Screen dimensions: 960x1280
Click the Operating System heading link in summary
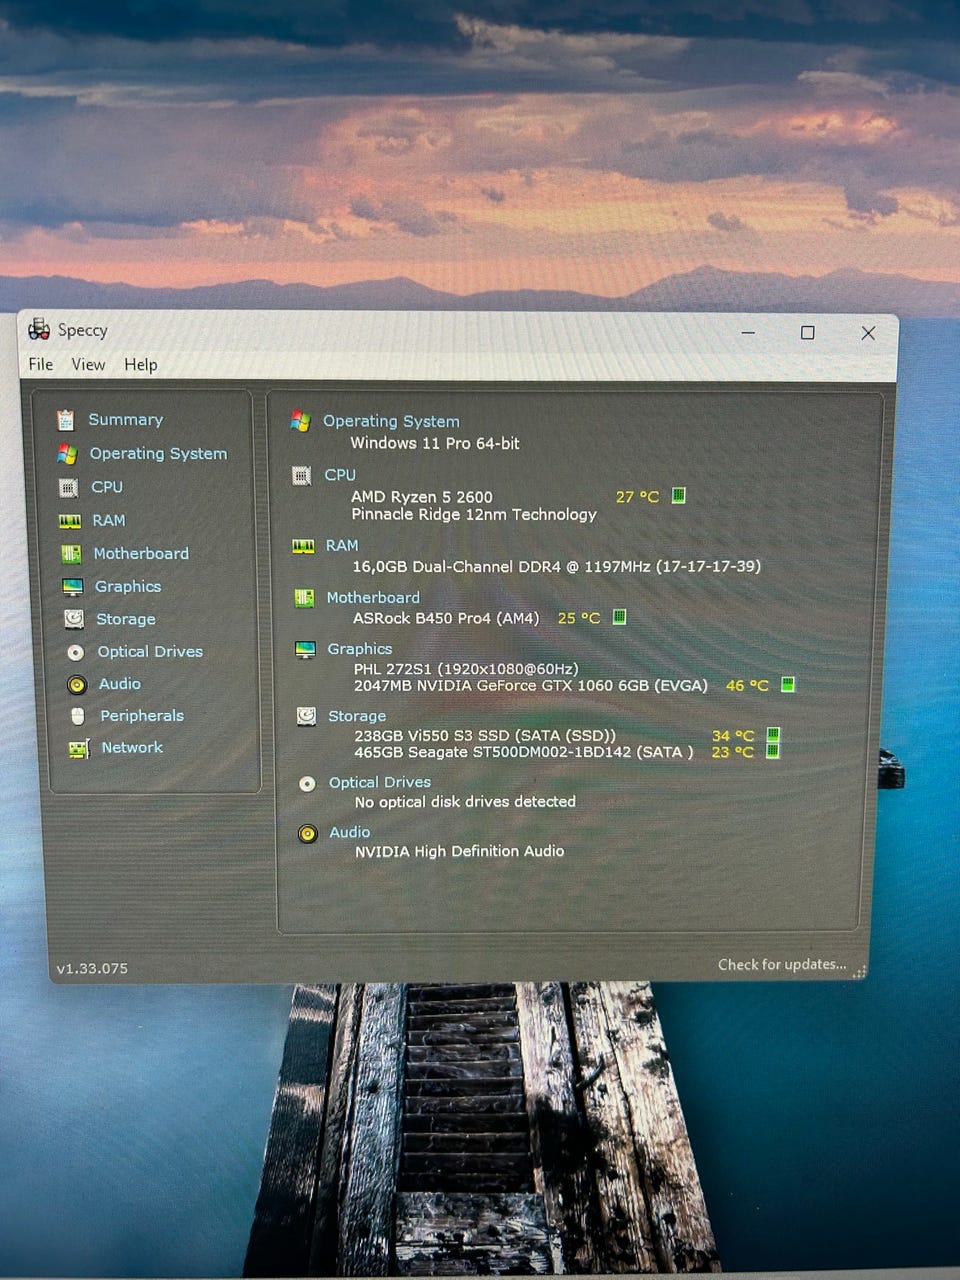(391, 422)
